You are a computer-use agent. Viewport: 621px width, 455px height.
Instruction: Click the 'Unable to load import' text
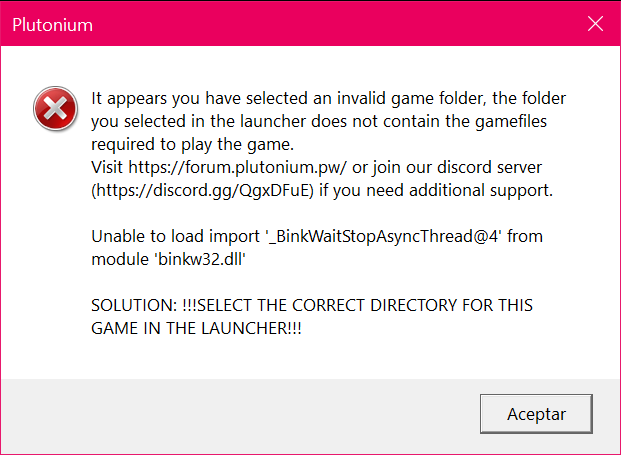click(175, 236)
